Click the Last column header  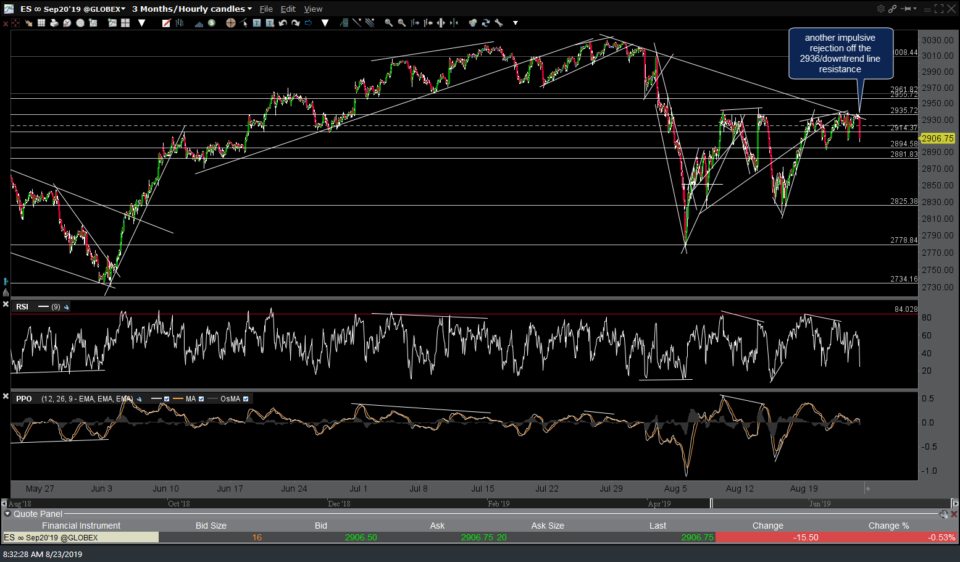pyautogui.click(x=658, y=525)
